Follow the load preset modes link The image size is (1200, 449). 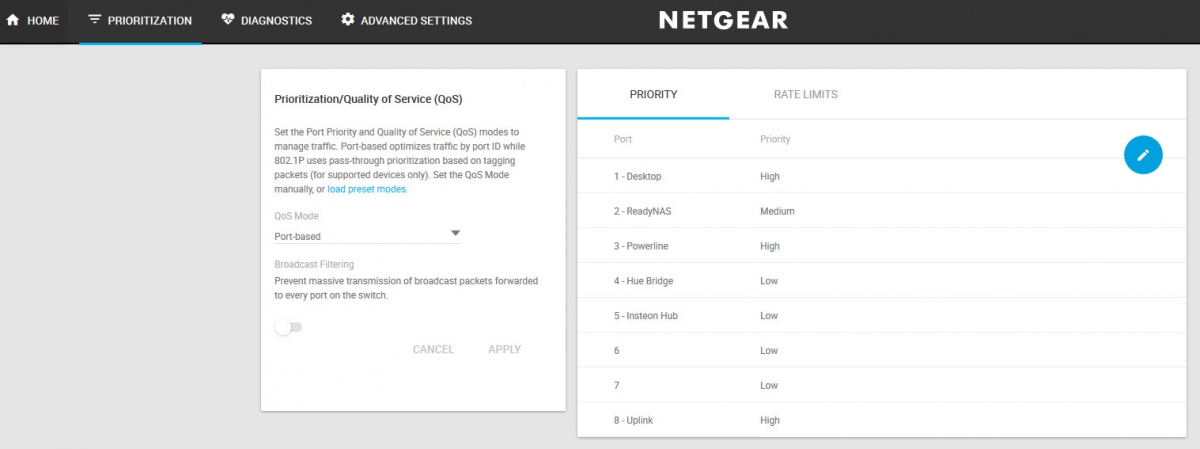367,189
